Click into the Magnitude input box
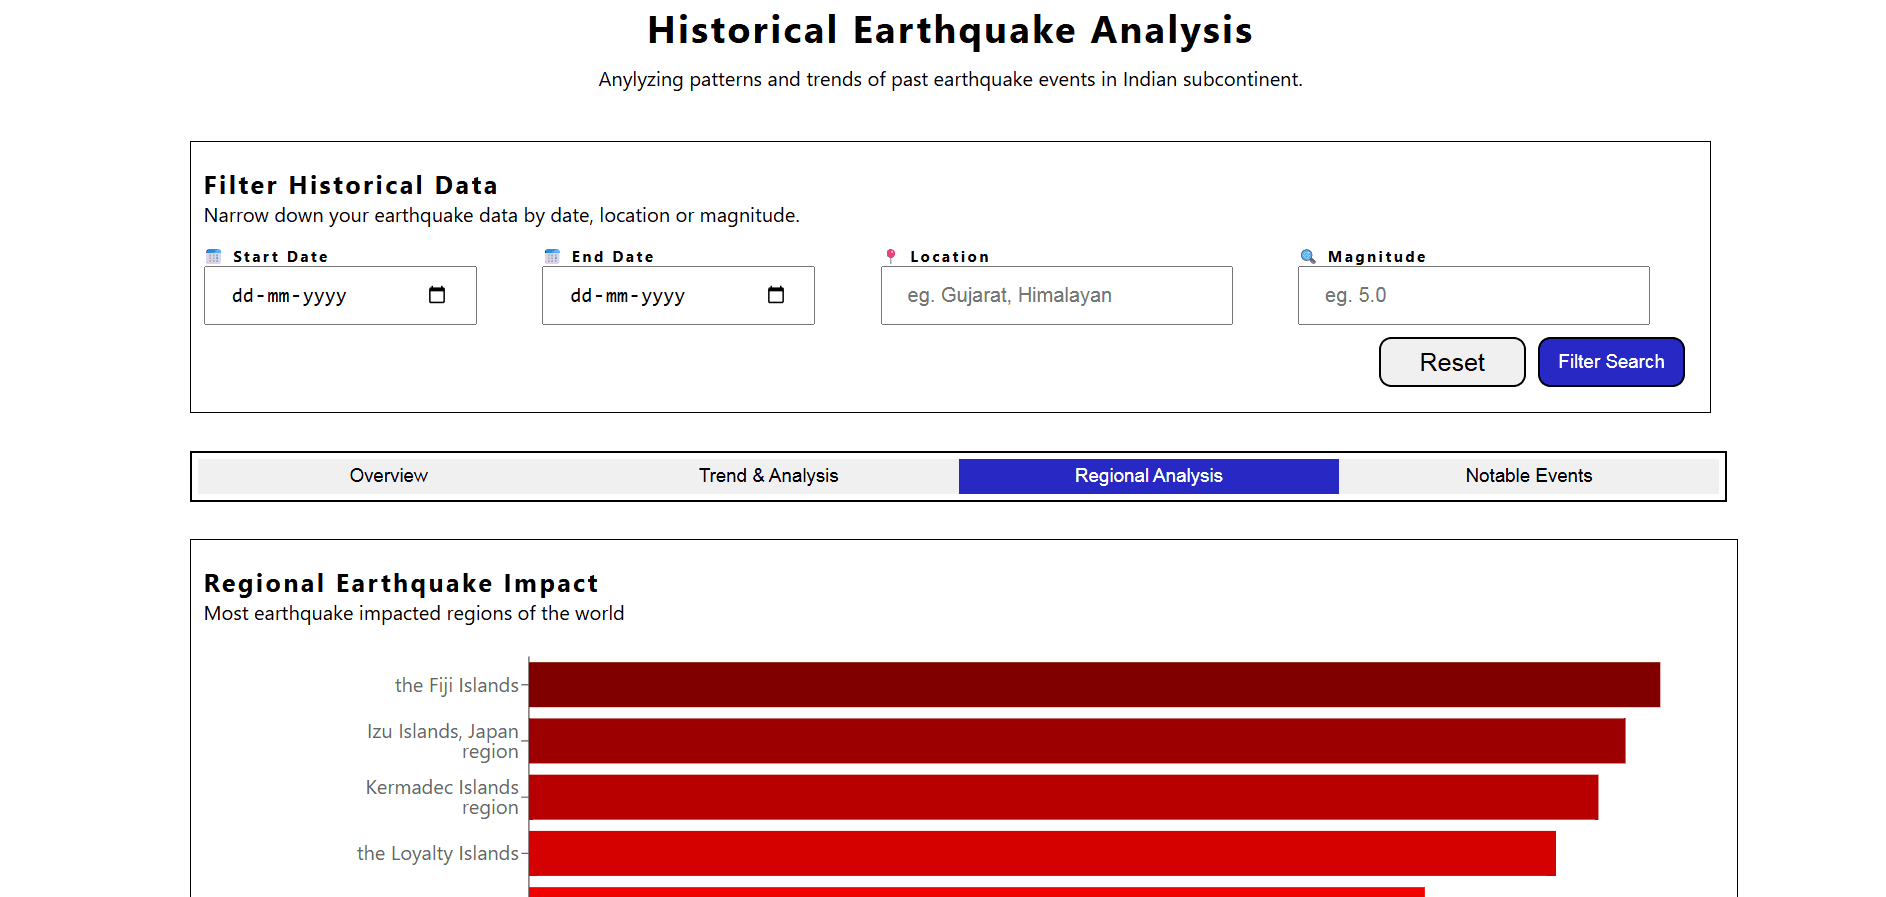This screenshot has height=897, width=1886. [1473, 296]
